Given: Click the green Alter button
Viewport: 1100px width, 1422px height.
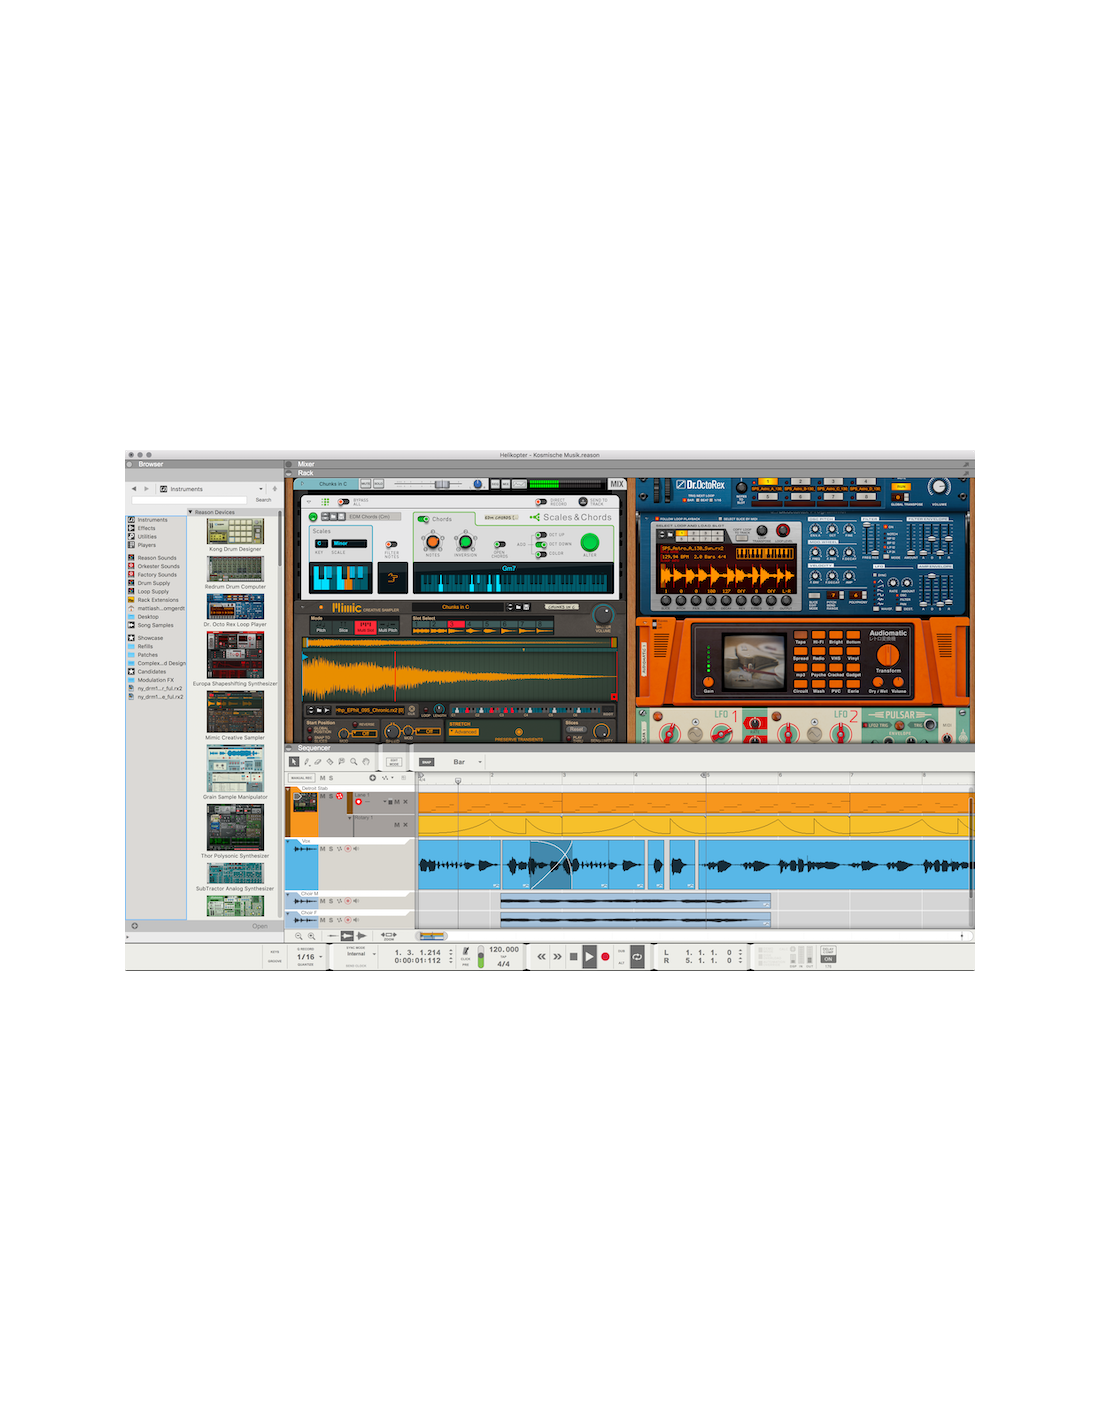Looking at the screenshot, I should (590, 543).
